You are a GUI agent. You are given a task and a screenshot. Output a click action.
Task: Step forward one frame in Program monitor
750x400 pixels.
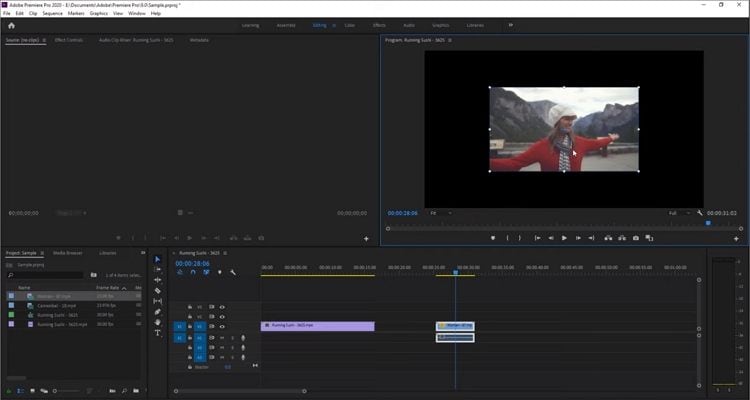point(578,238)
